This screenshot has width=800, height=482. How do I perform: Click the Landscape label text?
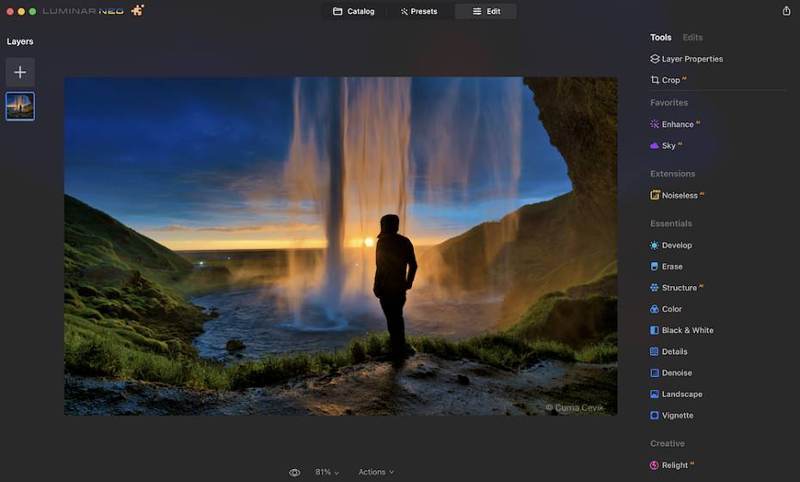point(682,394)
